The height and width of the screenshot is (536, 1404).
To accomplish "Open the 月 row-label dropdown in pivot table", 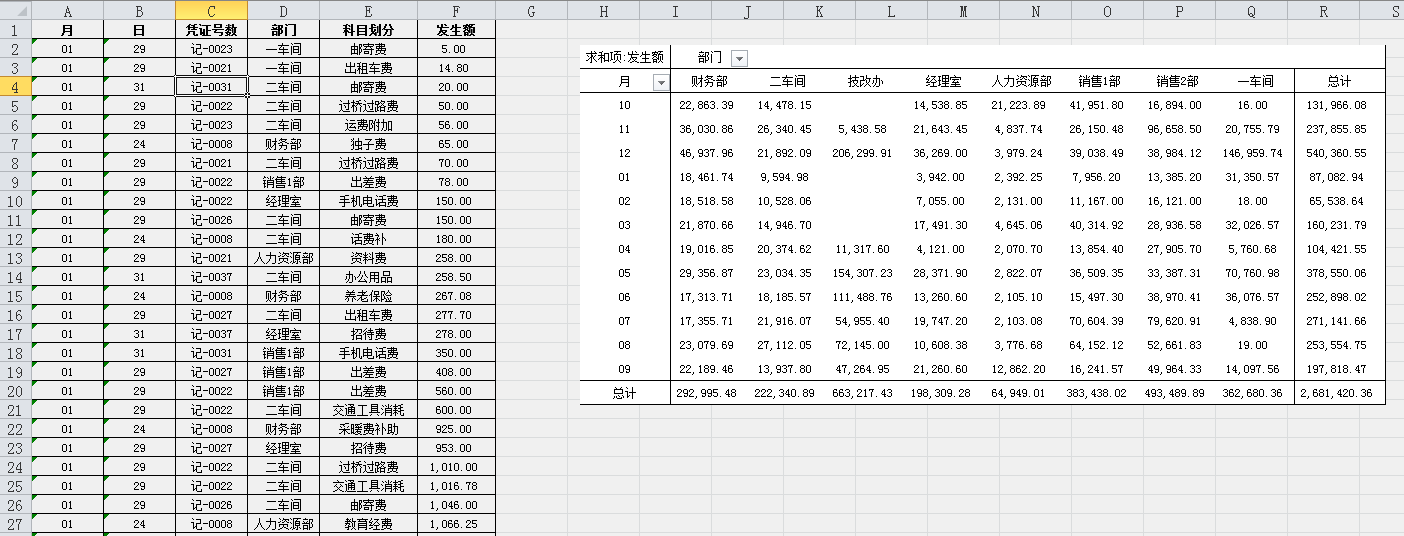I will pos(660,82).
